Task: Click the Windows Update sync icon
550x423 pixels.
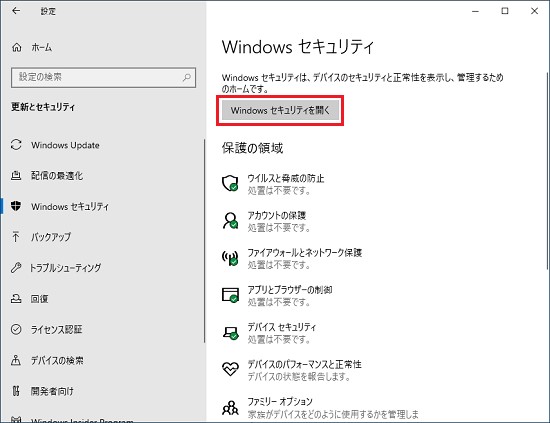Action: pos(16,145)
